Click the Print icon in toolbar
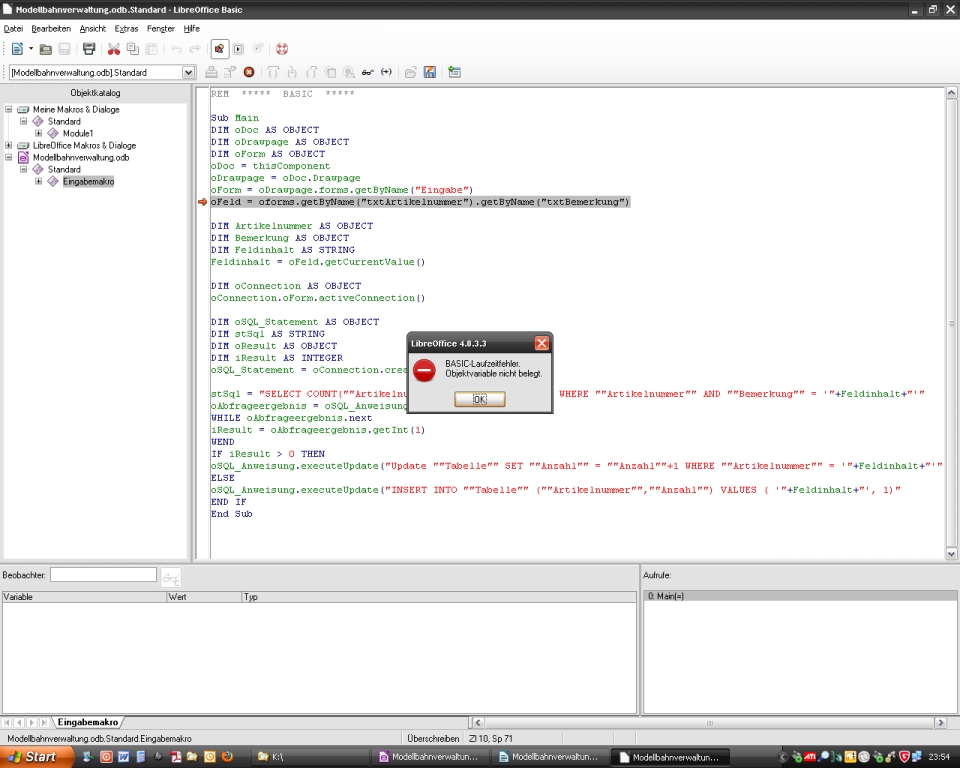The height and width of the screenshot is (768, 960). click(x=89, y=49)
